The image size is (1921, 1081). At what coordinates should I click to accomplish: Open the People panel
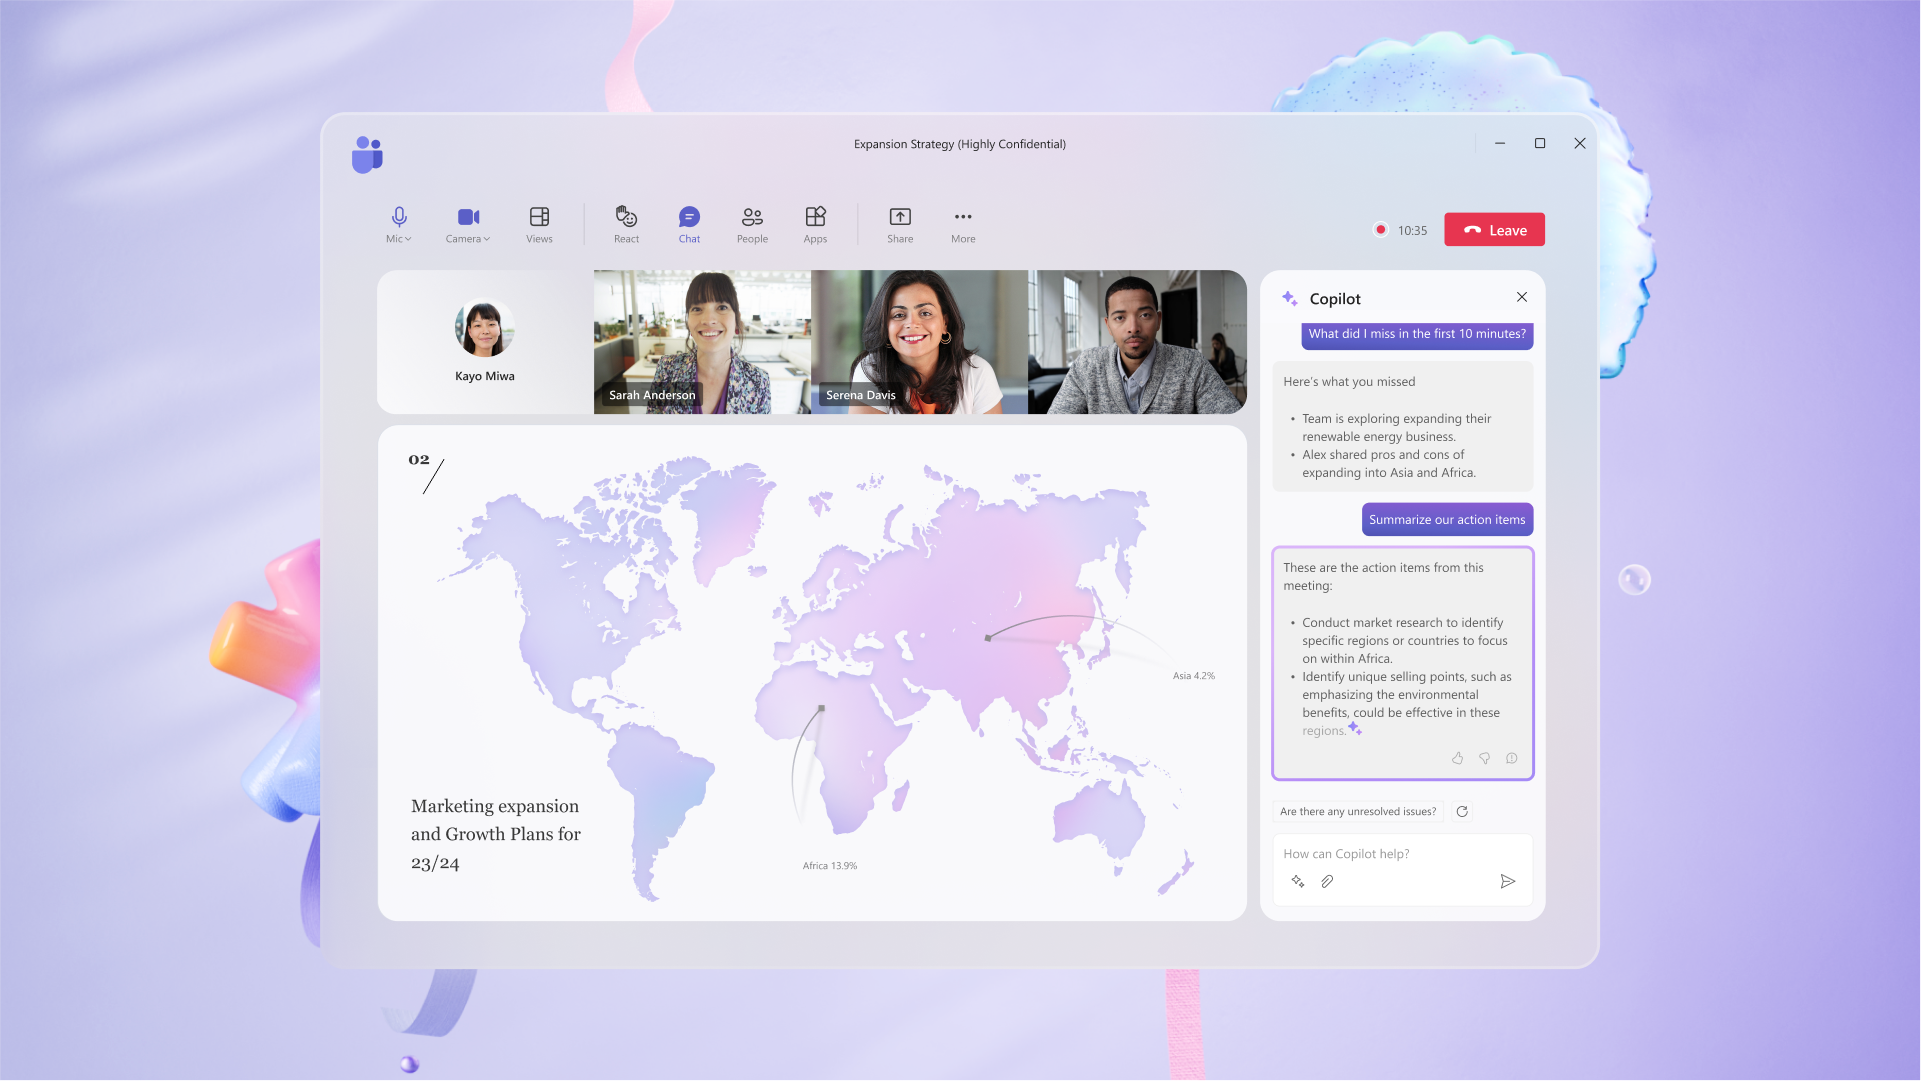coord(751,224)
